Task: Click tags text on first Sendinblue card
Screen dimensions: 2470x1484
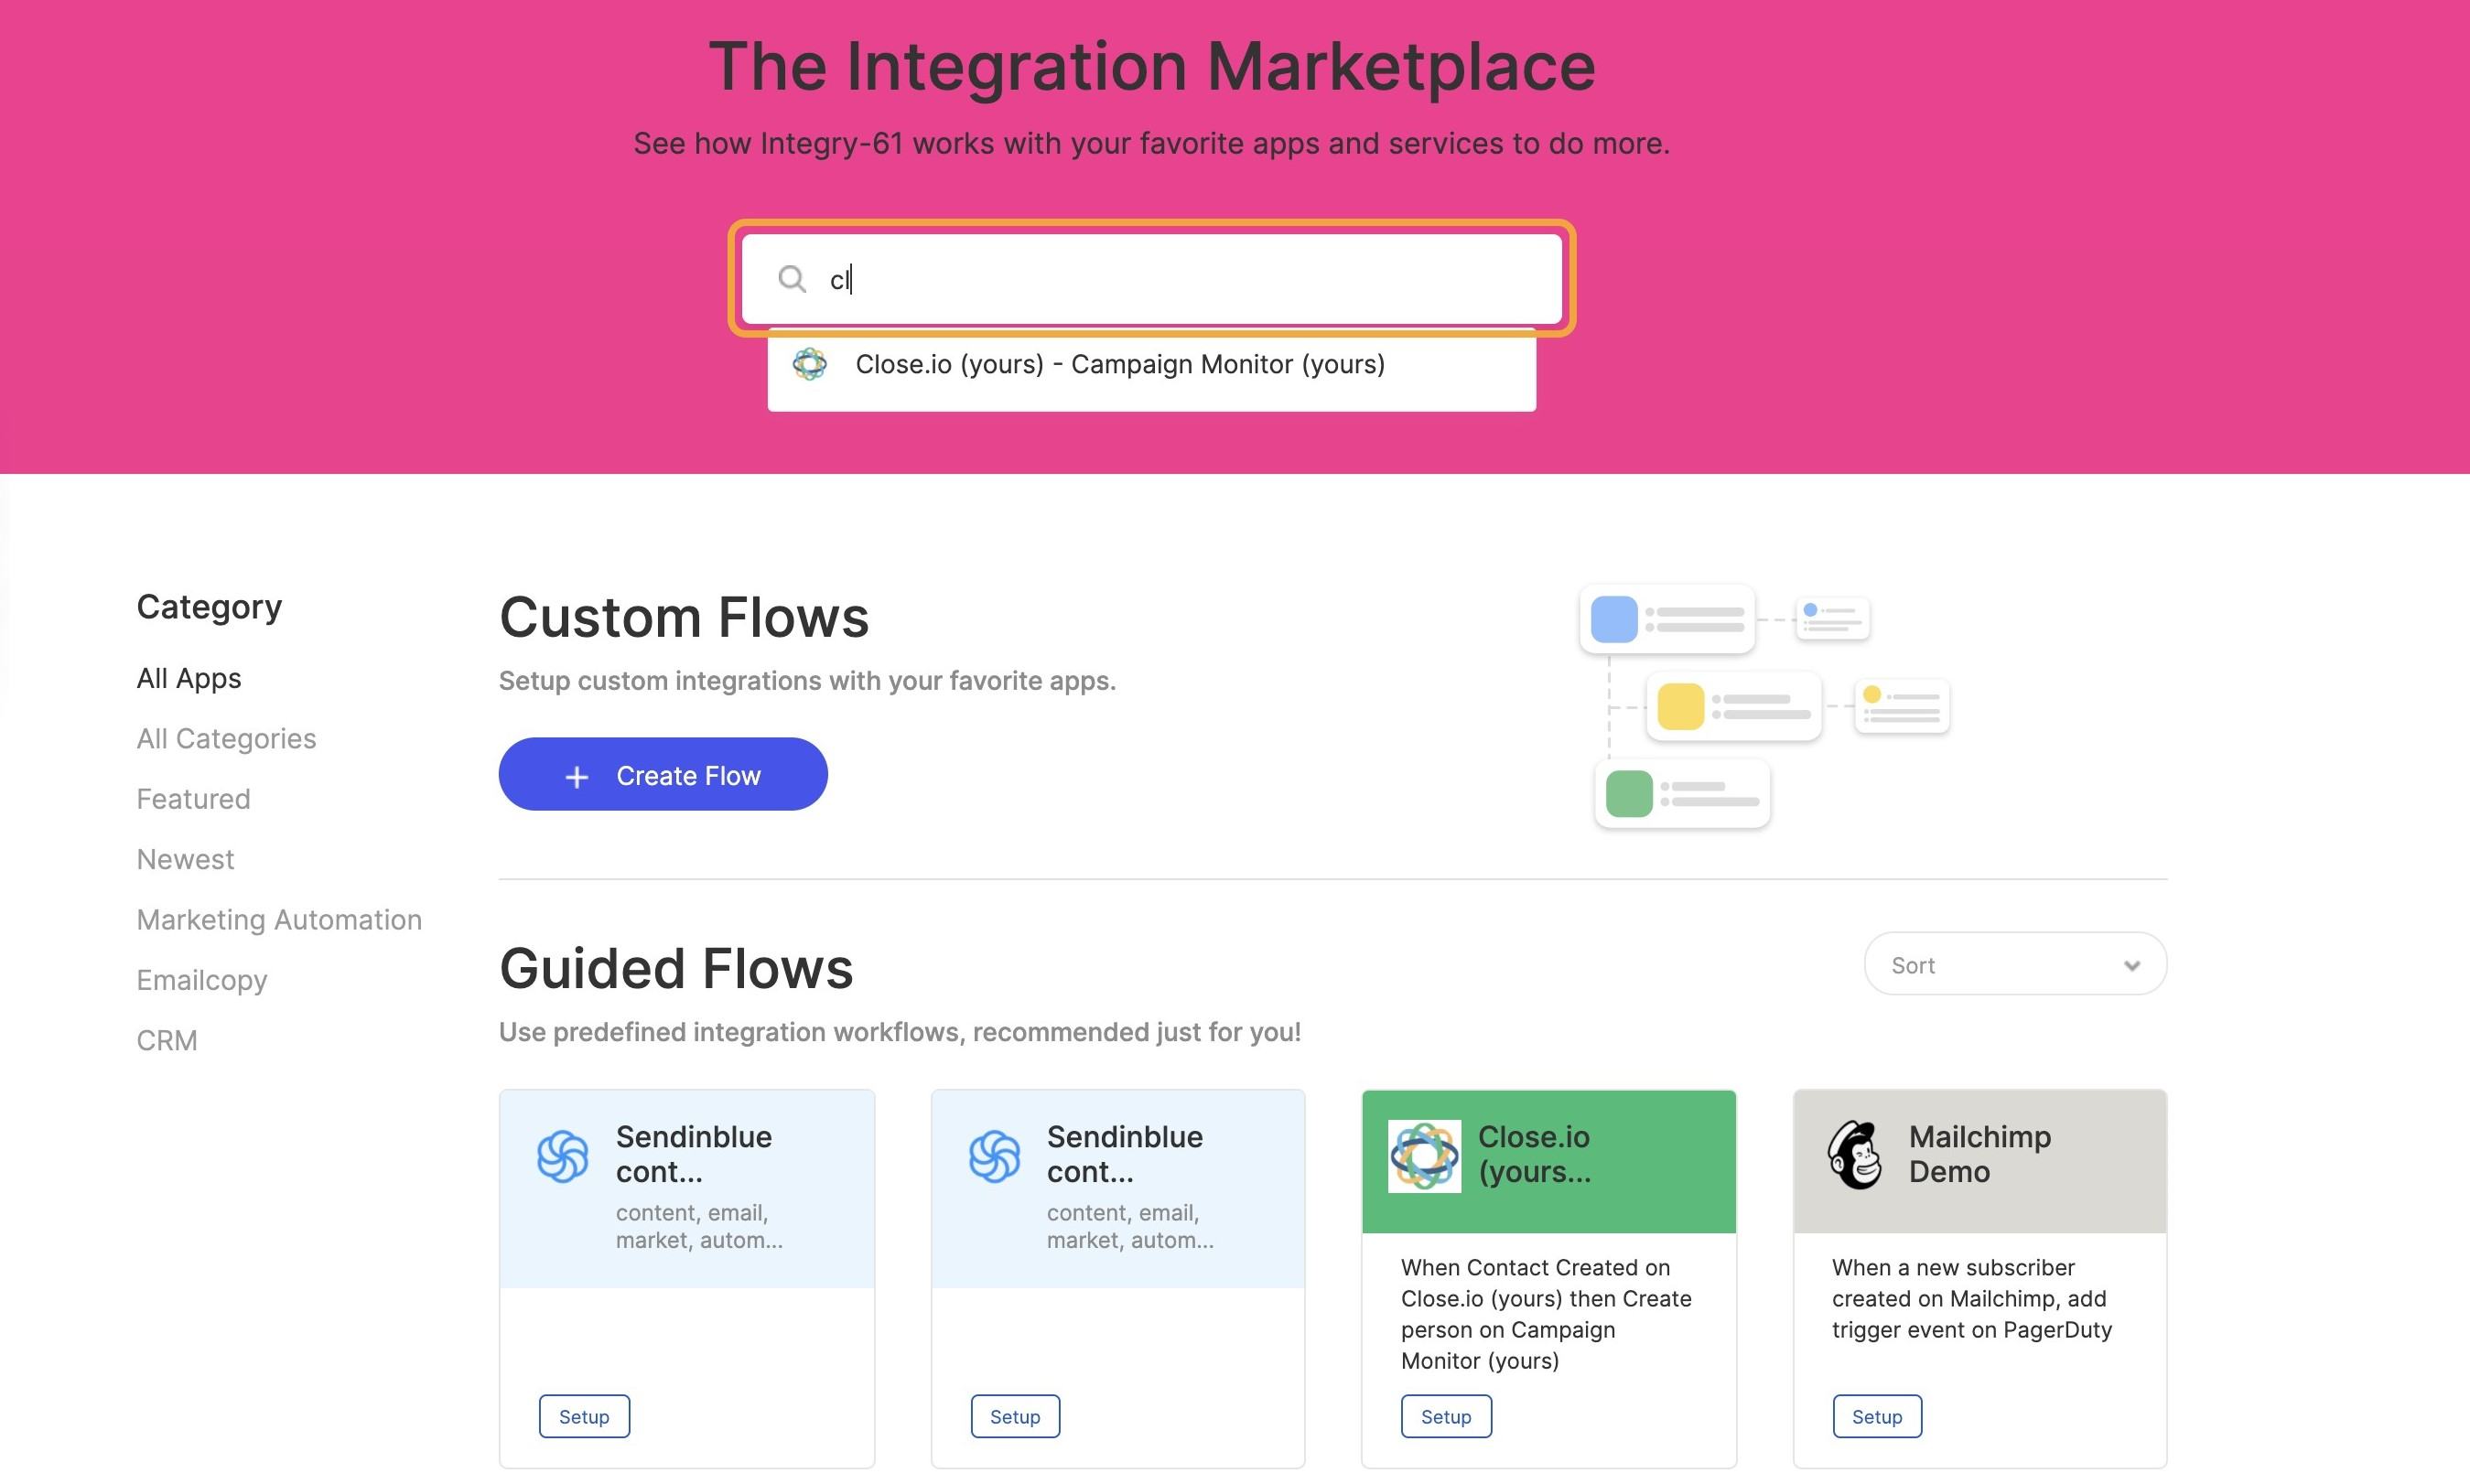Action: pyautogui.click(x=699, y=1226)
